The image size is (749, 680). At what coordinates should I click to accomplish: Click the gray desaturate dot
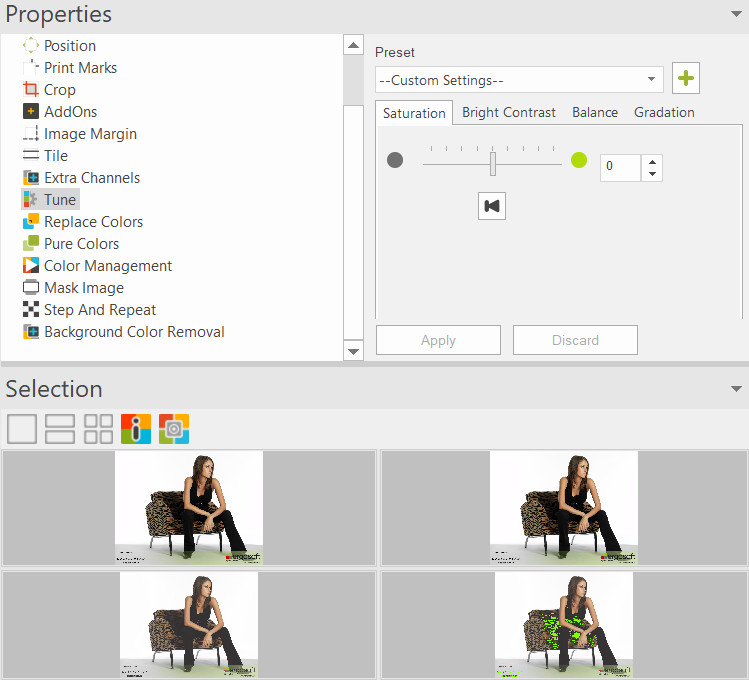[x=395, y=160]
